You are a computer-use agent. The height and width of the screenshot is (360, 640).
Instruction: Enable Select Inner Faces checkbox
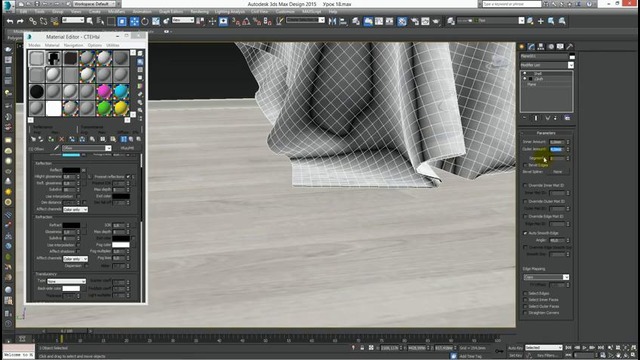pyautogui.click(x=525, y=300)
